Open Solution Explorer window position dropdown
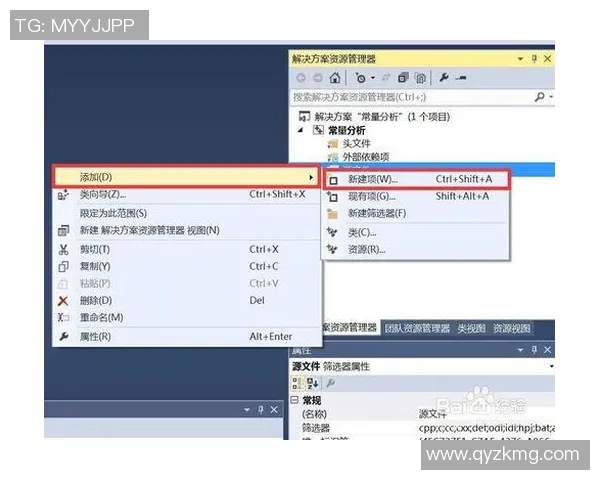The height and width of the screenshot is (480, 600). (x=520, y=59)
